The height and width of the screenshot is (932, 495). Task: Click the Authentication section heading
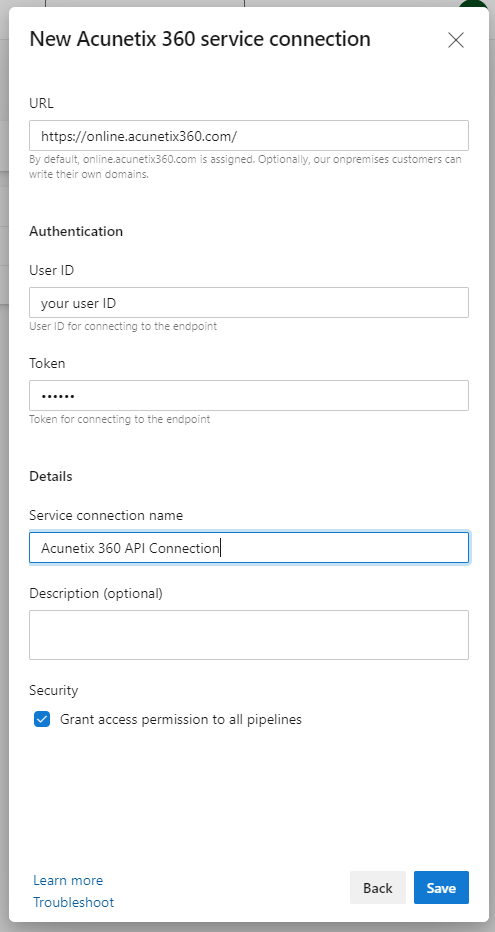click(76, 231)
